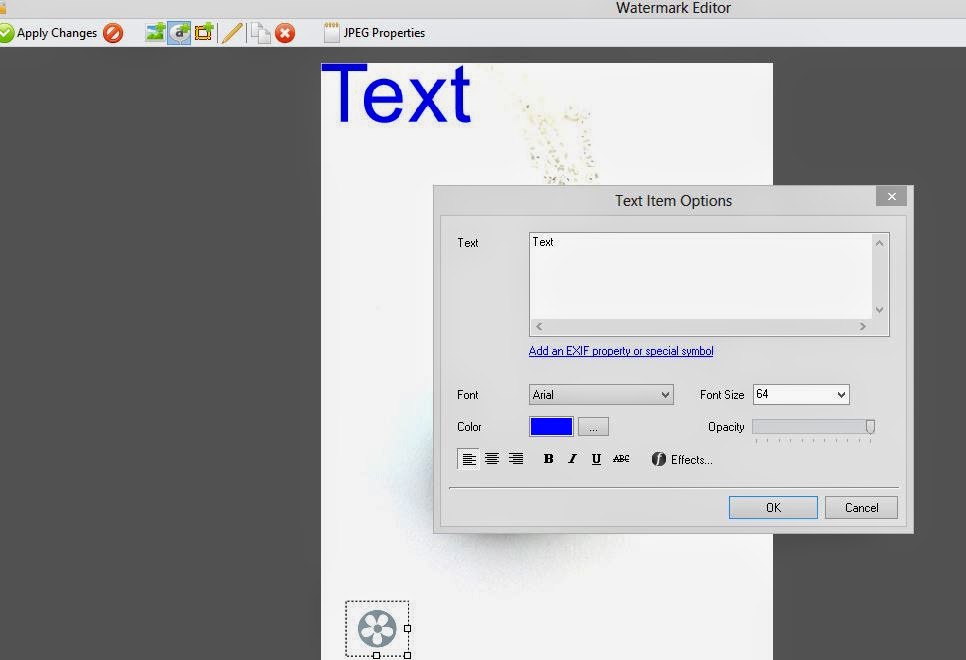
Task: Click the red discard changes icon
Action: click(113, 33)
